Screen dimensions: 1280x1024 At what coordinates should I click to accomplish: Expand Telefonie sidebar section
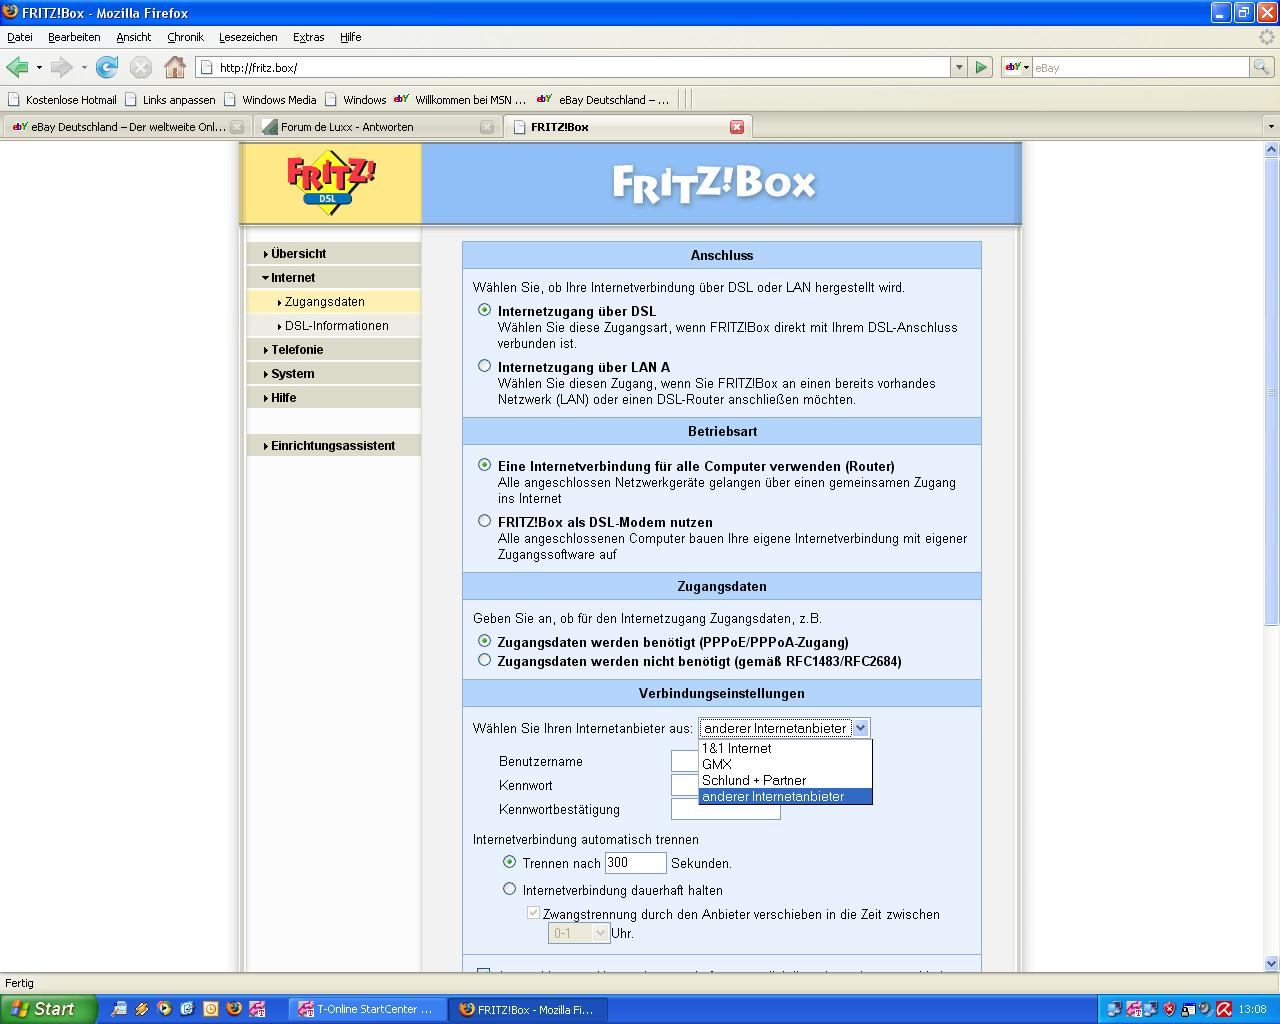click(334, 350)
